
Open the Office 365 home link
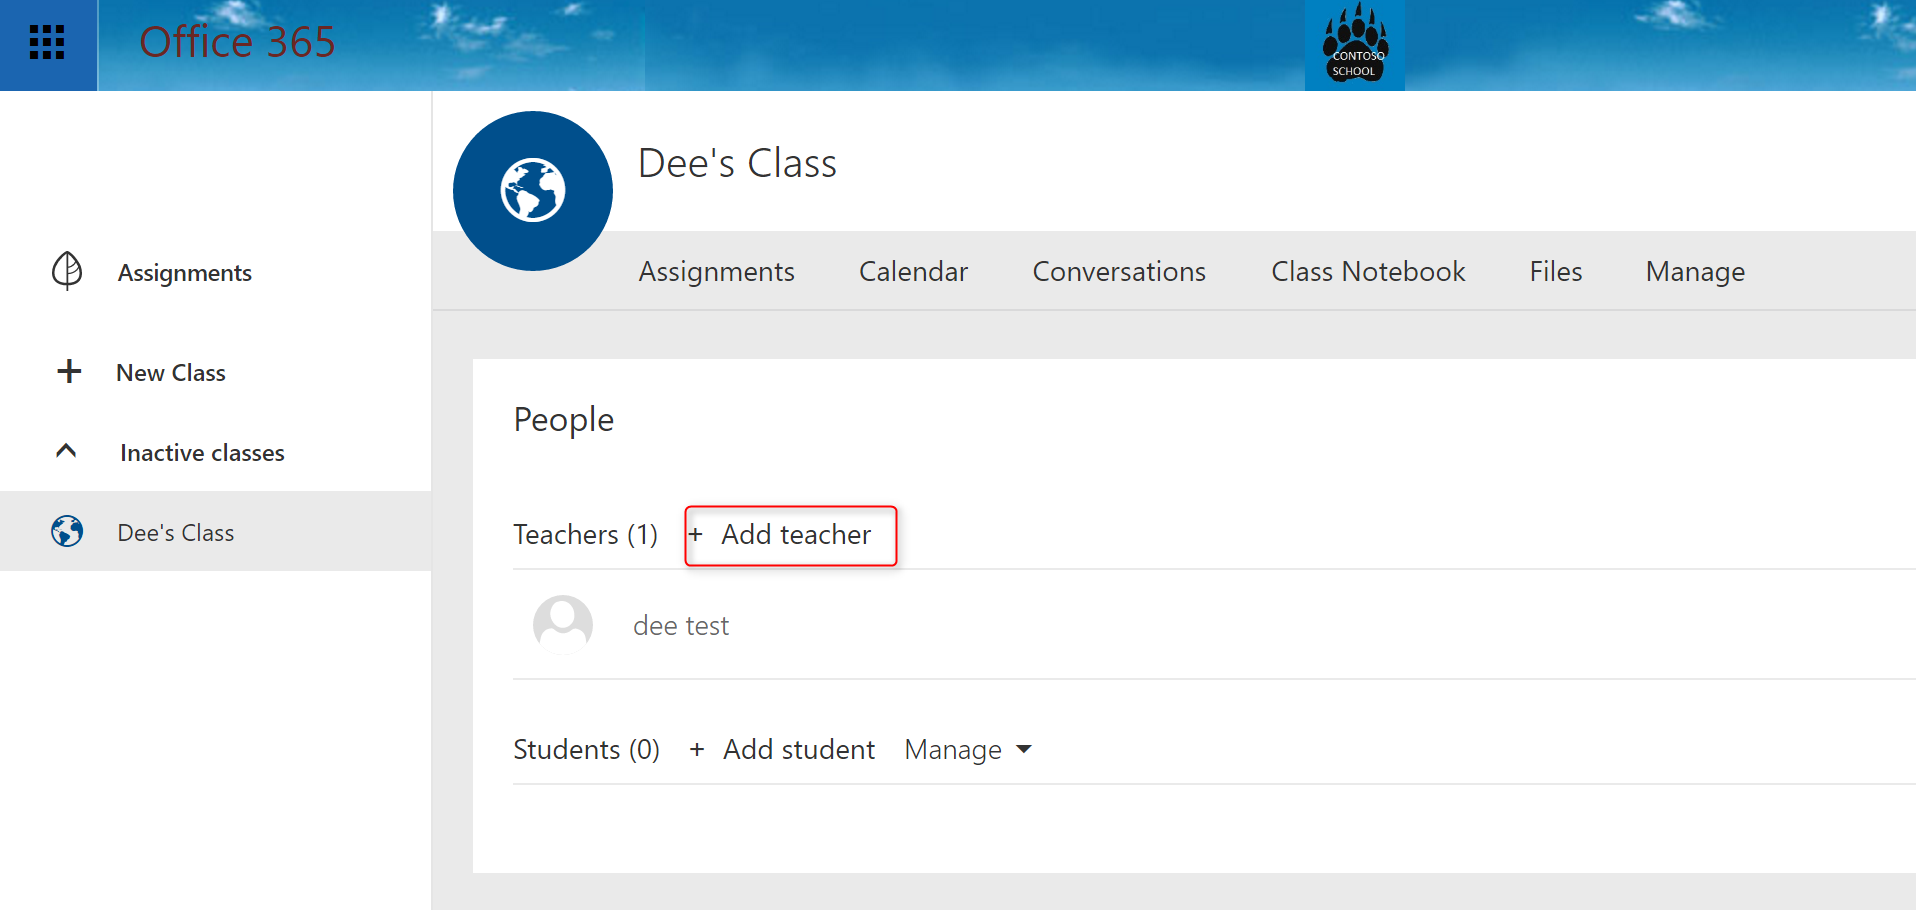tap(237, 42)
